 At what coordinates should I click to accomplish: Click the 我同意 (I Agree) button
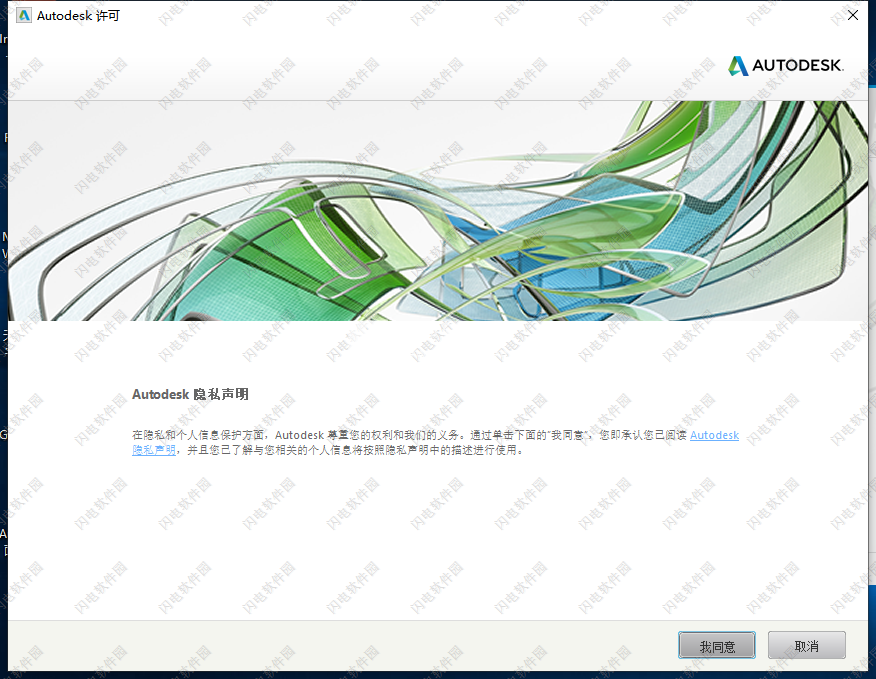(x=717, y=645)
